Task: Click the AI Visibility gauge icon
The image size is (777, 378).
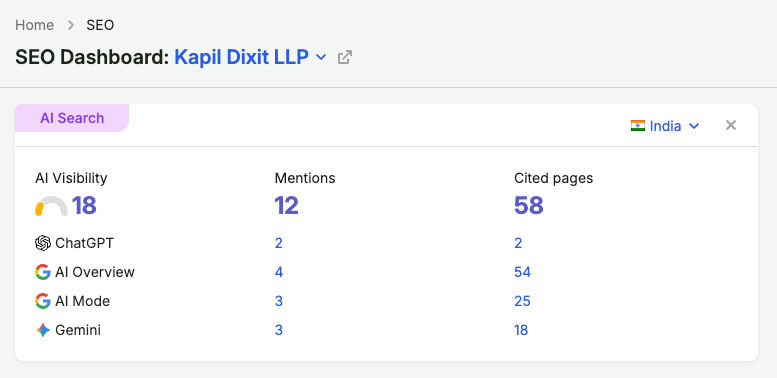Action: coord(51,206)
